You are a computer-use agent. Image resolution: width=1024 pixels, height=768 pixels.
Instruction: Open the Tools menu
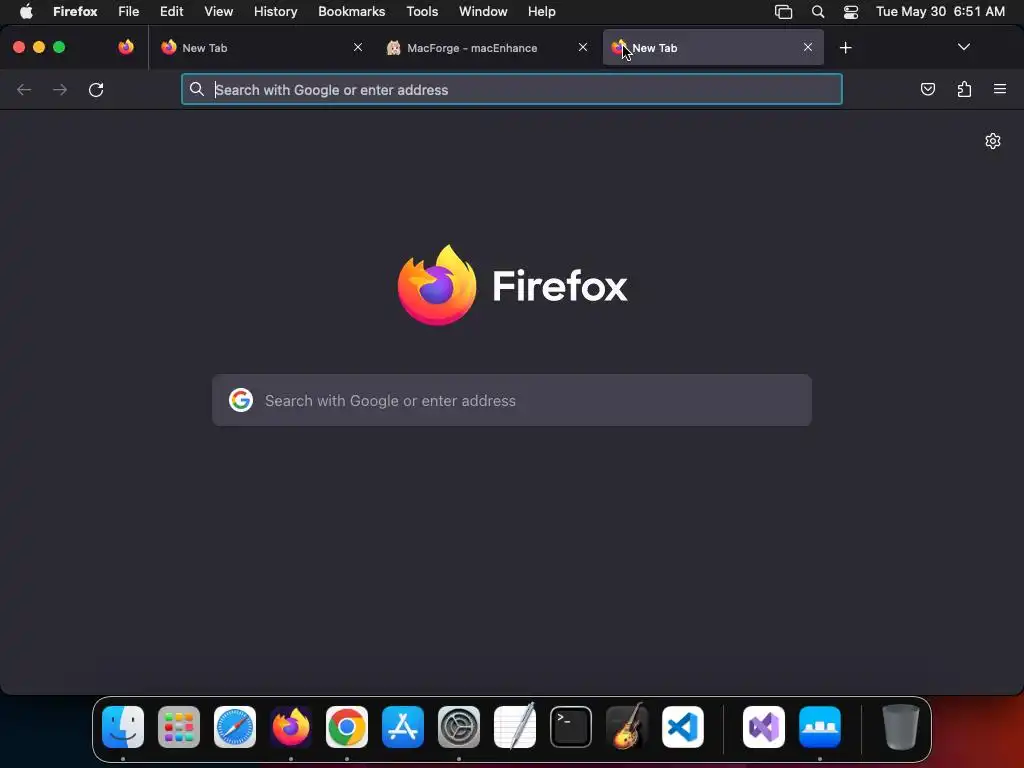(422, 11)
